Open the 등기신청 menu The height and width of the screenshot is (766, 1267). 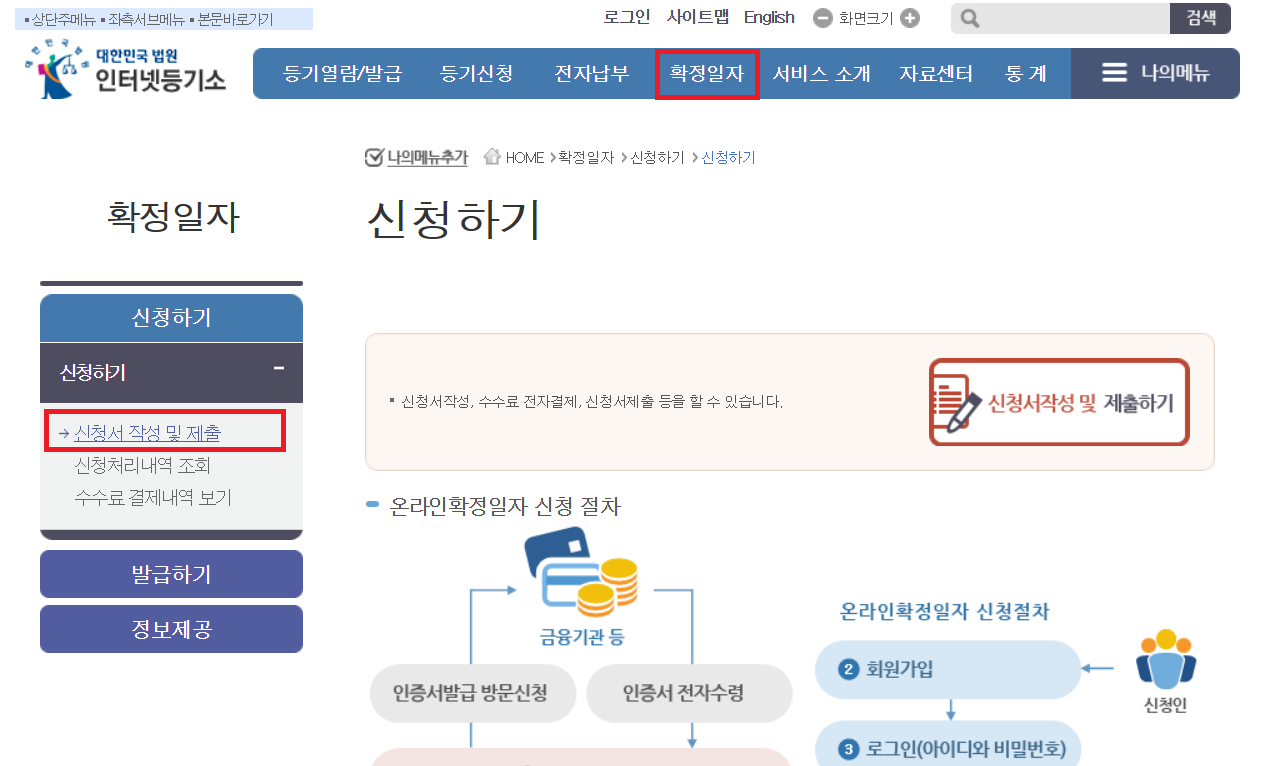(477, 74)
